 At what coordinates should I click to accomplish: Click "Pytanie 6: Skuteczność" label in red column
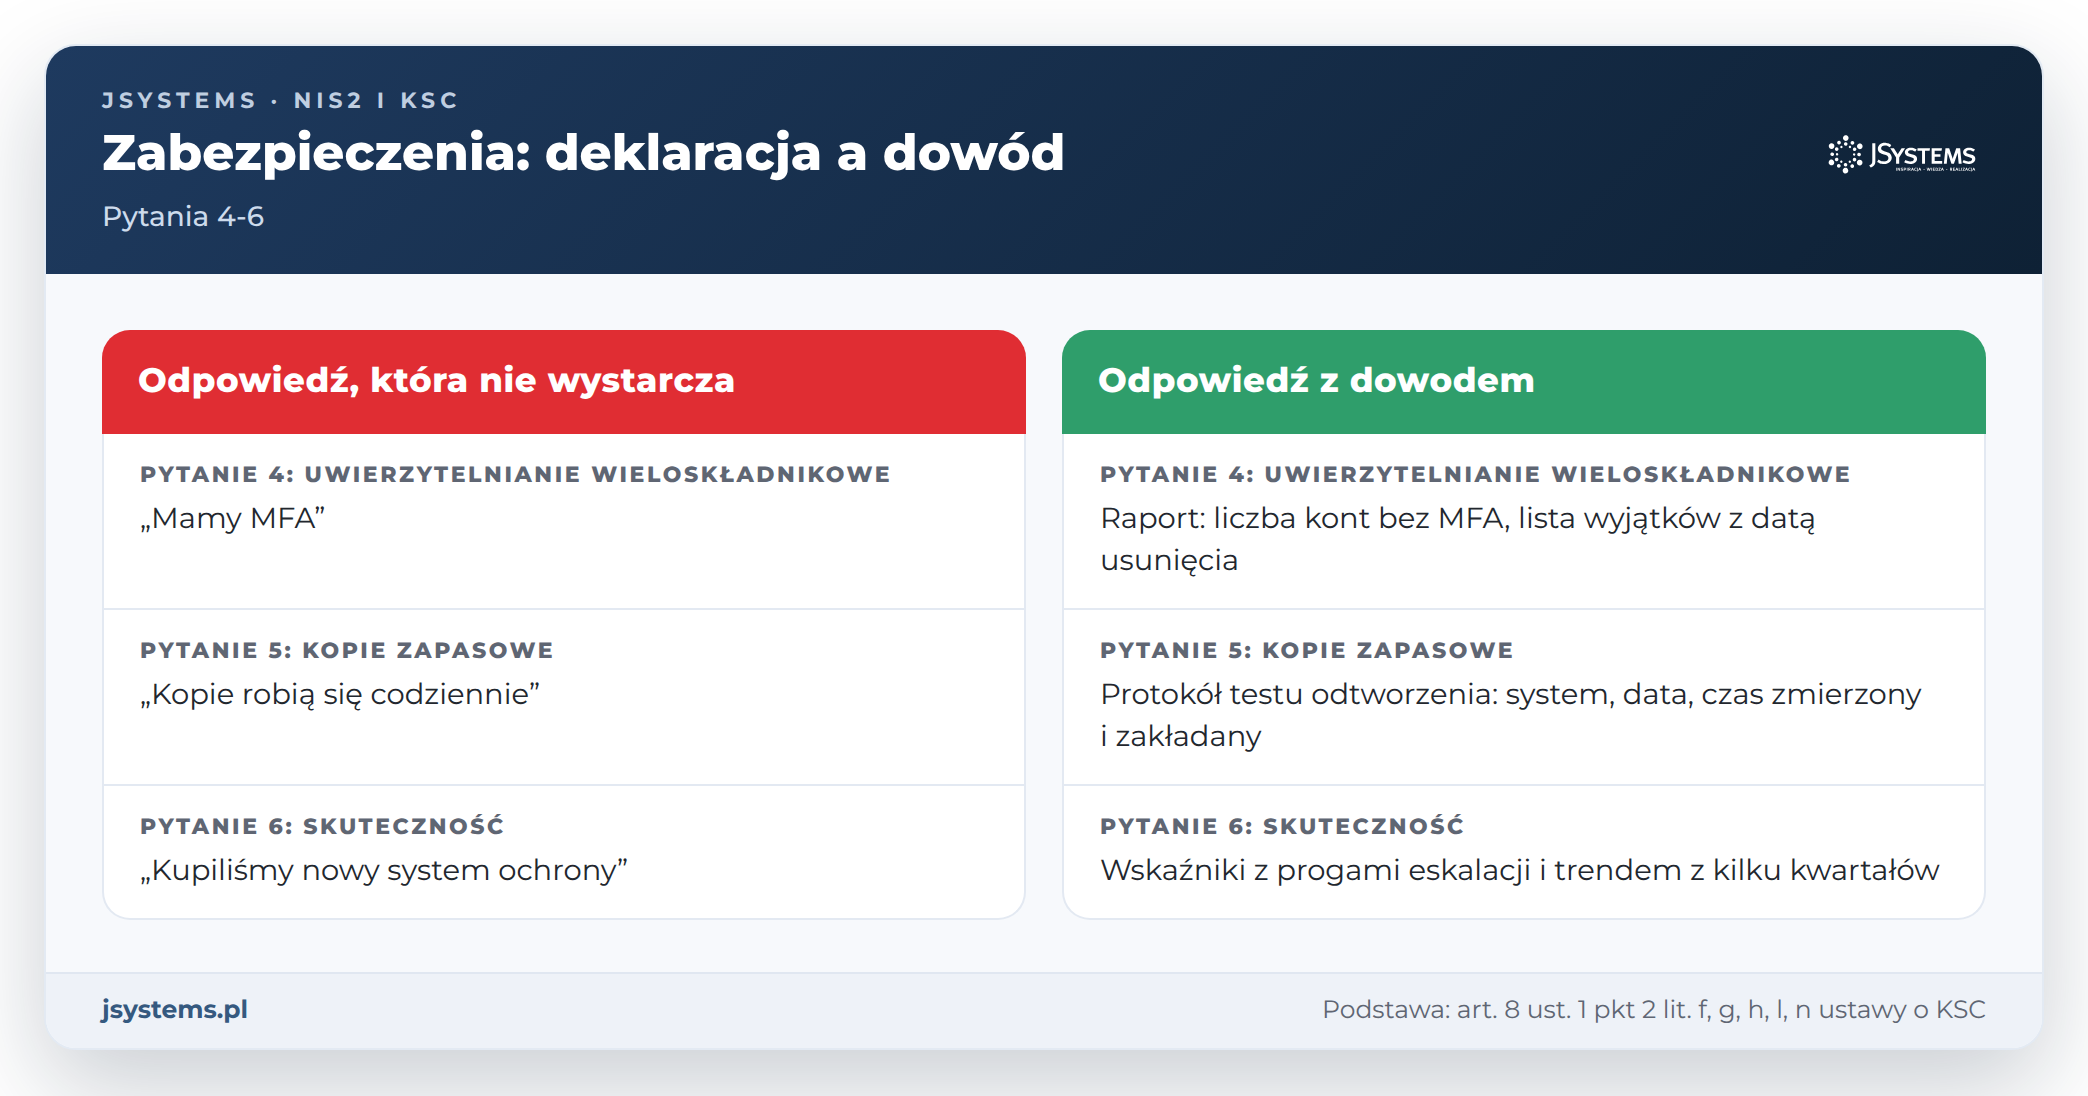[x=322, y=825]
